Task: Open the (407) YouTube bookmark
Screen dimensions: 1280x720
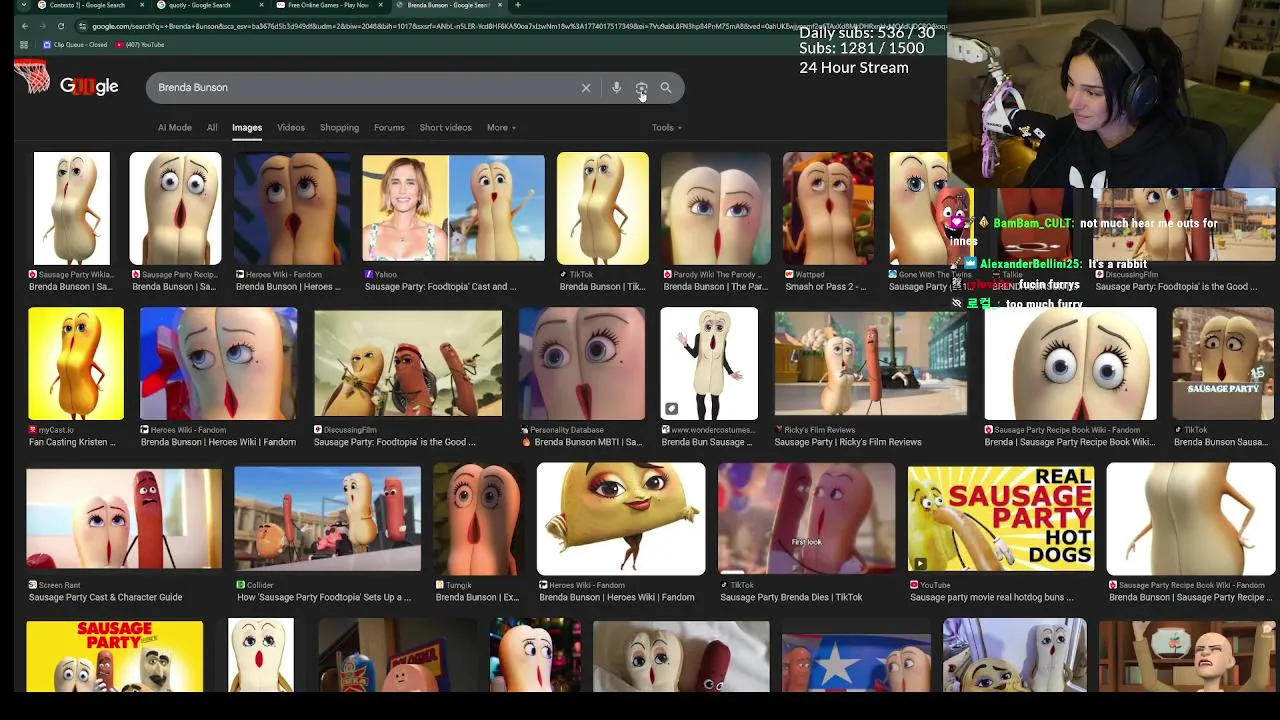Action: pos(139,45)
